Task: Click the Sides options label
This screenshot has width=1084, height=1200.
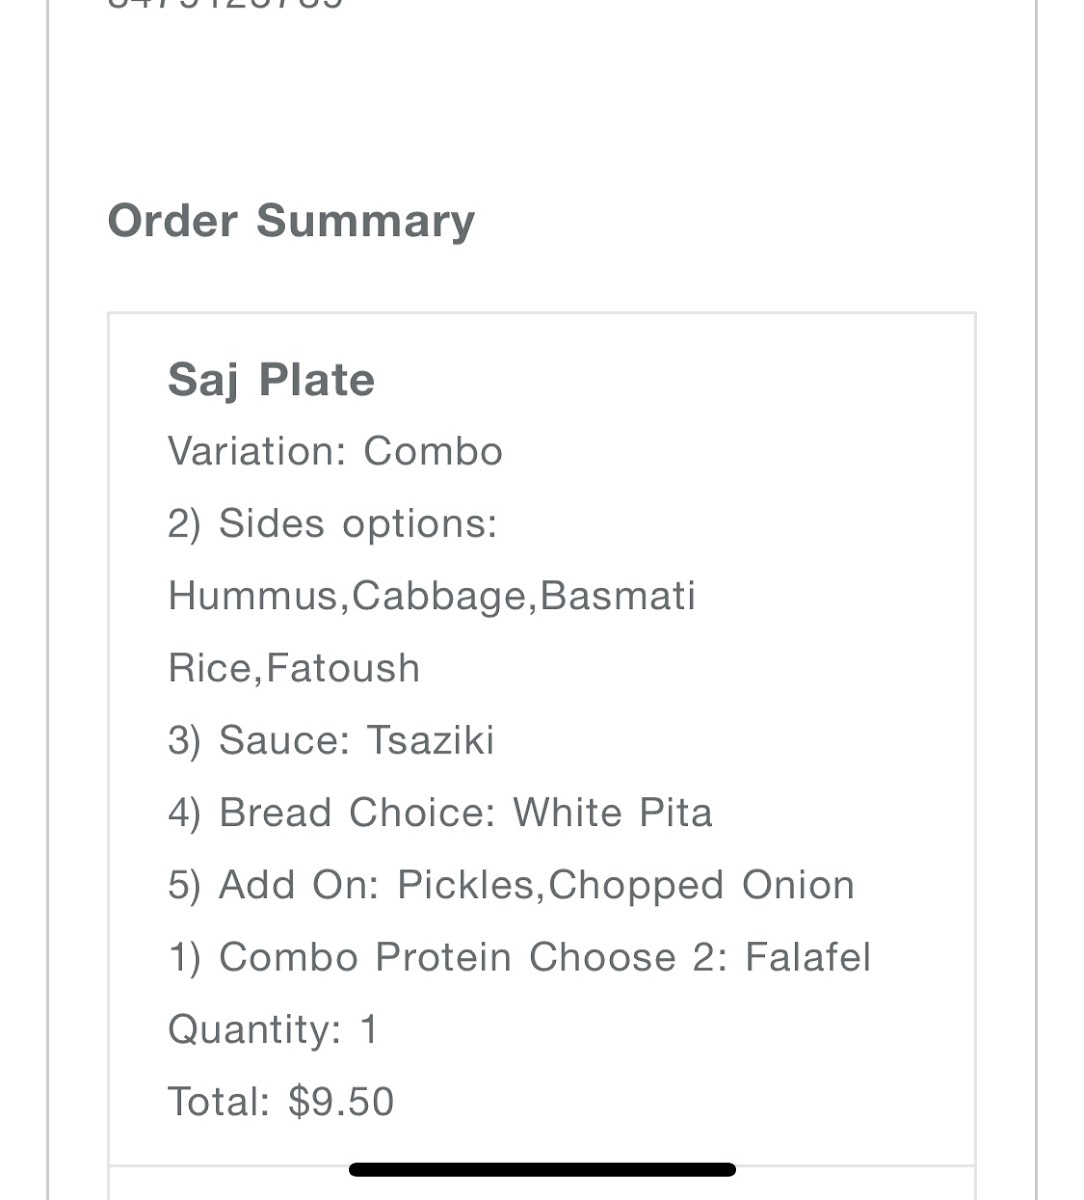Action: click(332, 523)
